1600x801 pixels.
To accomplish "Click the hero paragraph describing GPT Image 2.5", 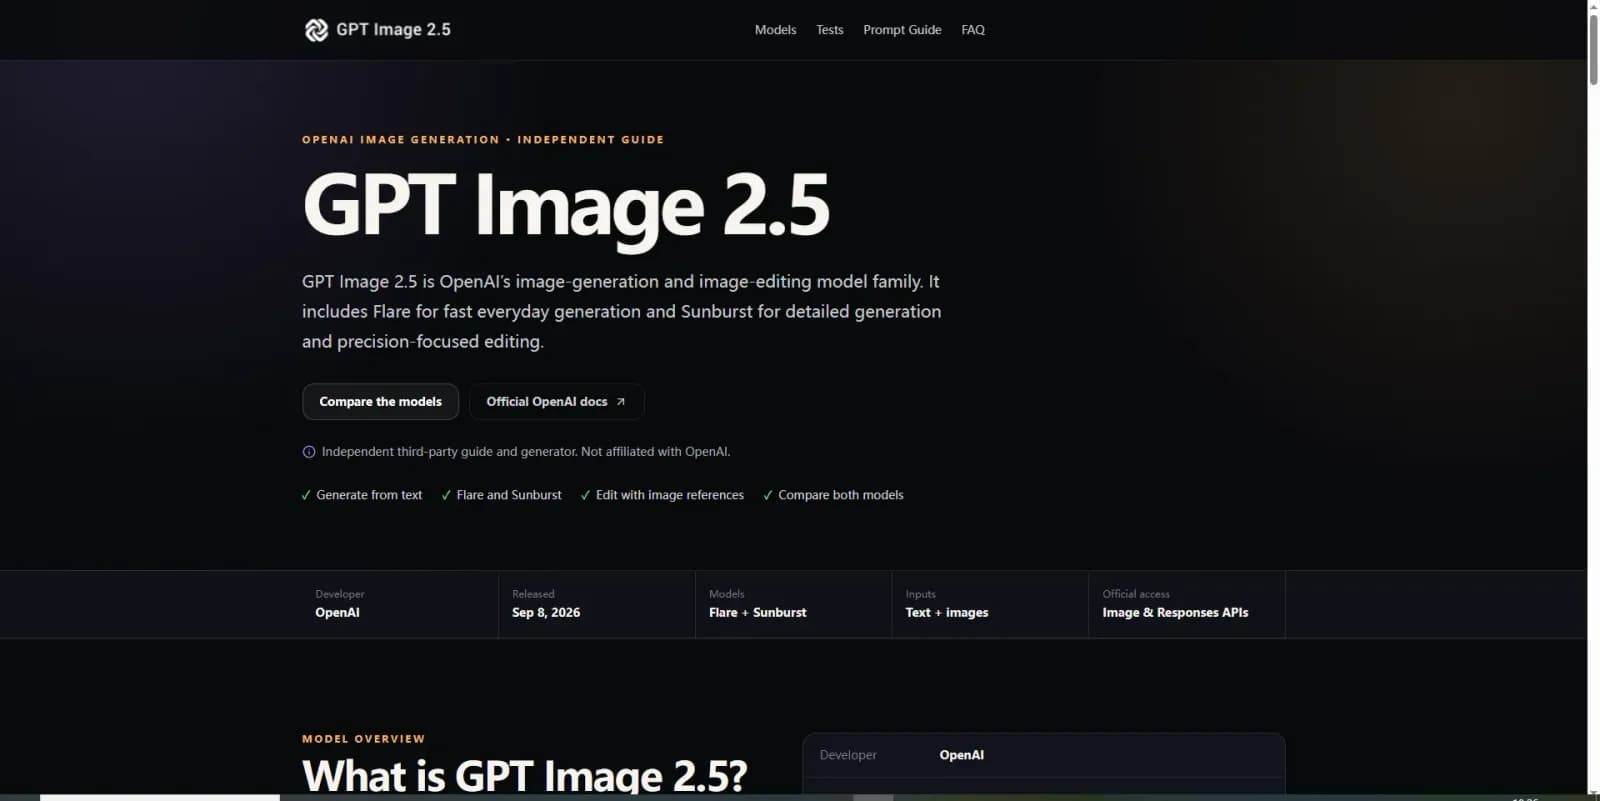I will click(x=622, y=311).
